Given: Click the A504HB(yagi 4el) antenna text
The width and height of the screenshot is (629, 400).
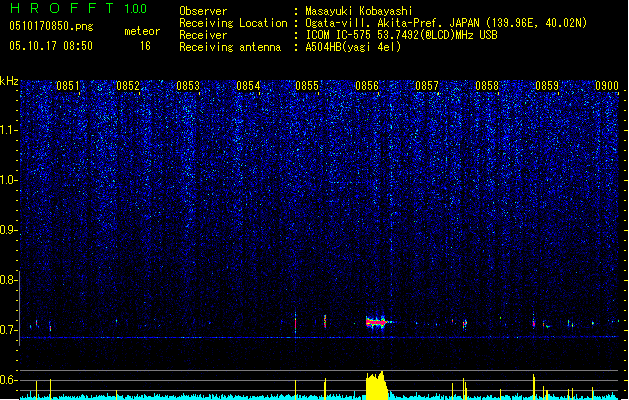Looking at the screenshot, I should tap(353, 47).
